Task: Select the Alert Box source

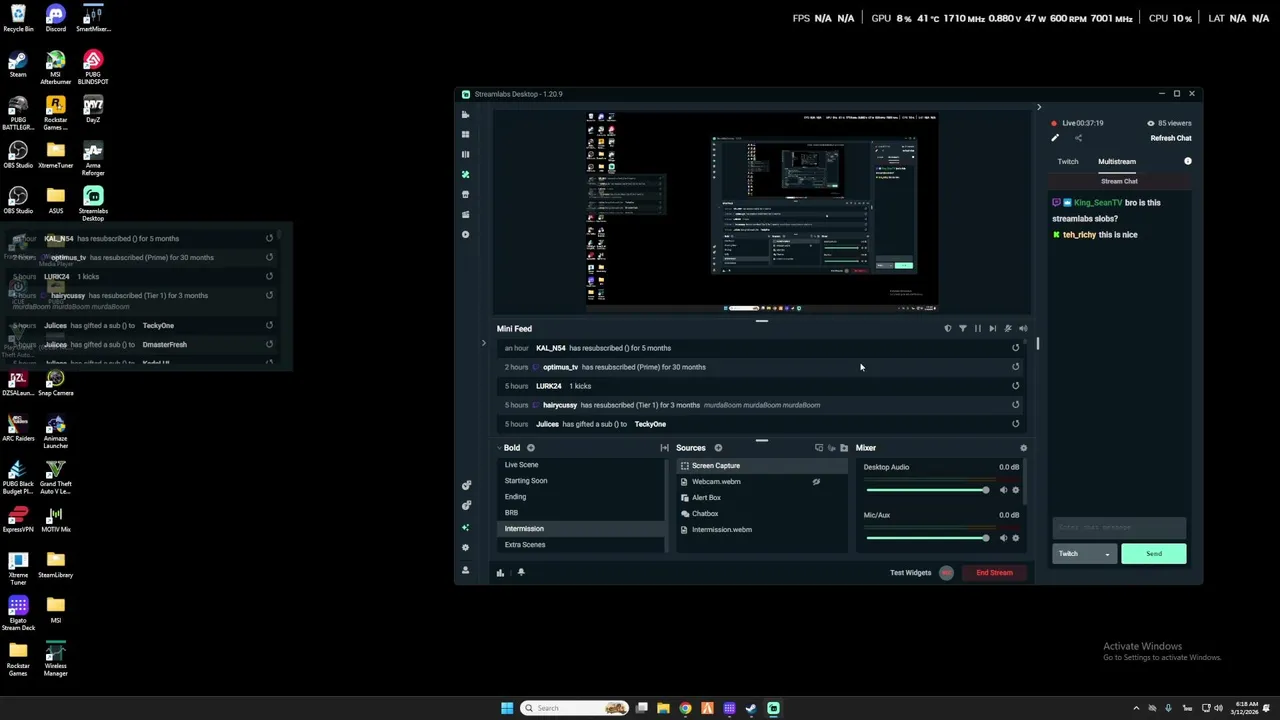Action: click(x=762, y=498)
